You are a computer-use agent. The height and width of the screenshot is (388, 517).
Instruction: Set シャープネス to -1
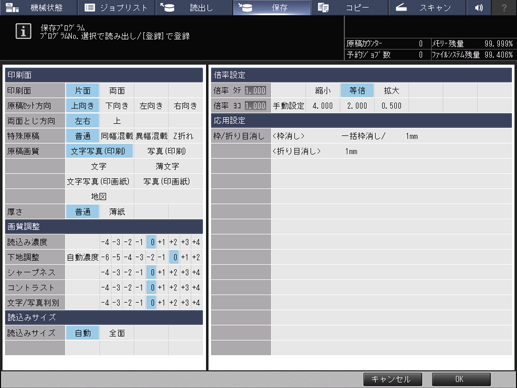point(140,272)
